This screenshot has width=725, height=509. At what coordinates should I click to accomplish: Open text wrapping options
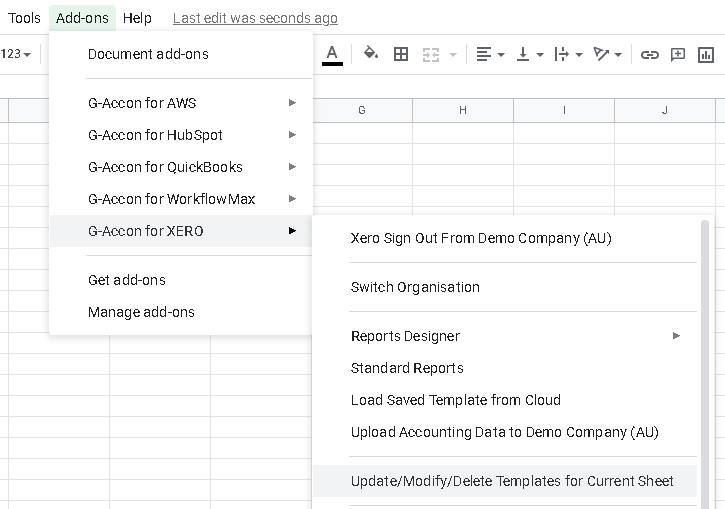pos(561,54)
